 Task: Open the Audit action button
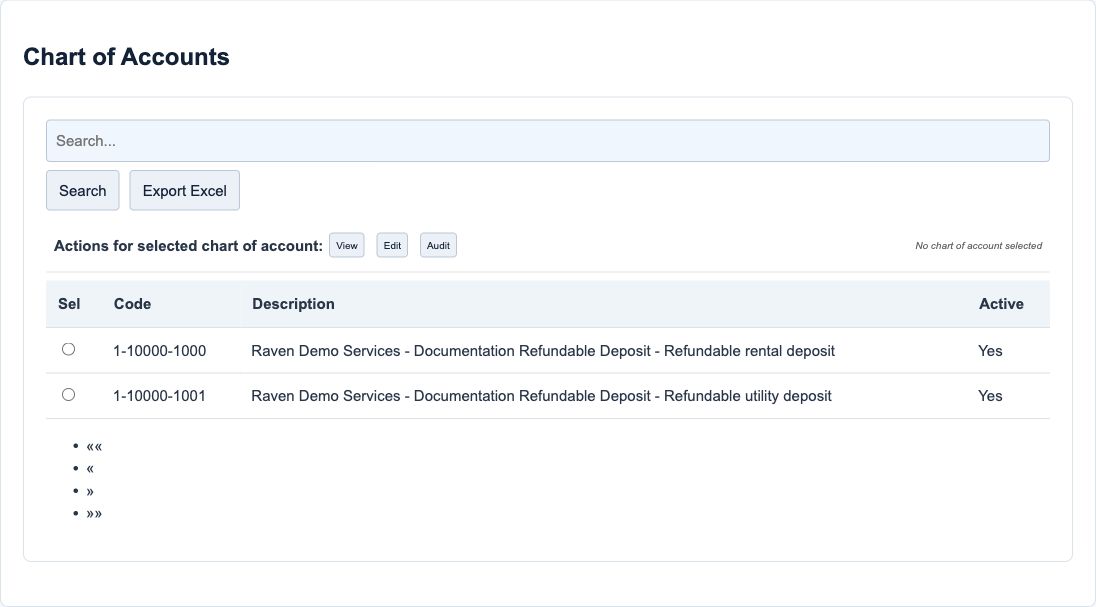tap(438, 245)
